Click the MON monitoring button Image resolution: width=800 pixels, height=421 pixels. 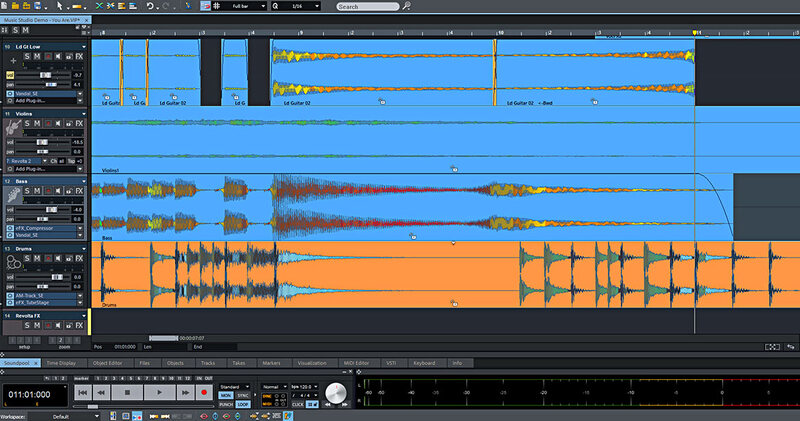227,396
